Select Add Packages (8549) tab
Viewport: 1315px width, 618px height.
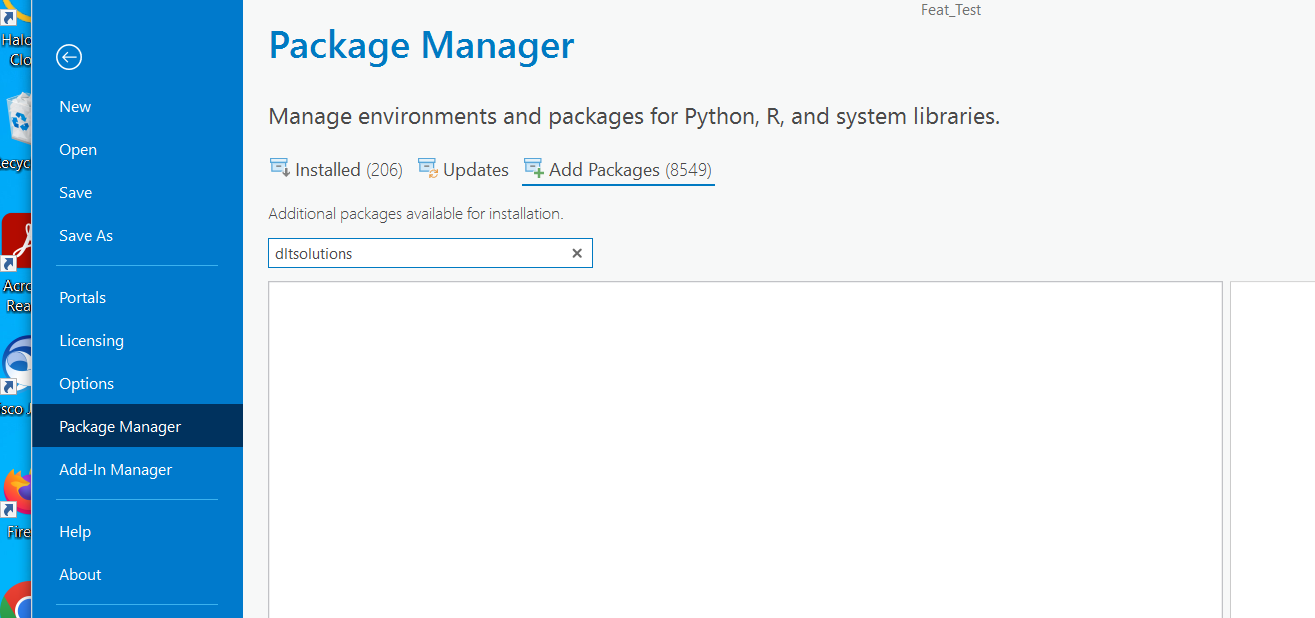pyautogui.click(x=630, y=170)
